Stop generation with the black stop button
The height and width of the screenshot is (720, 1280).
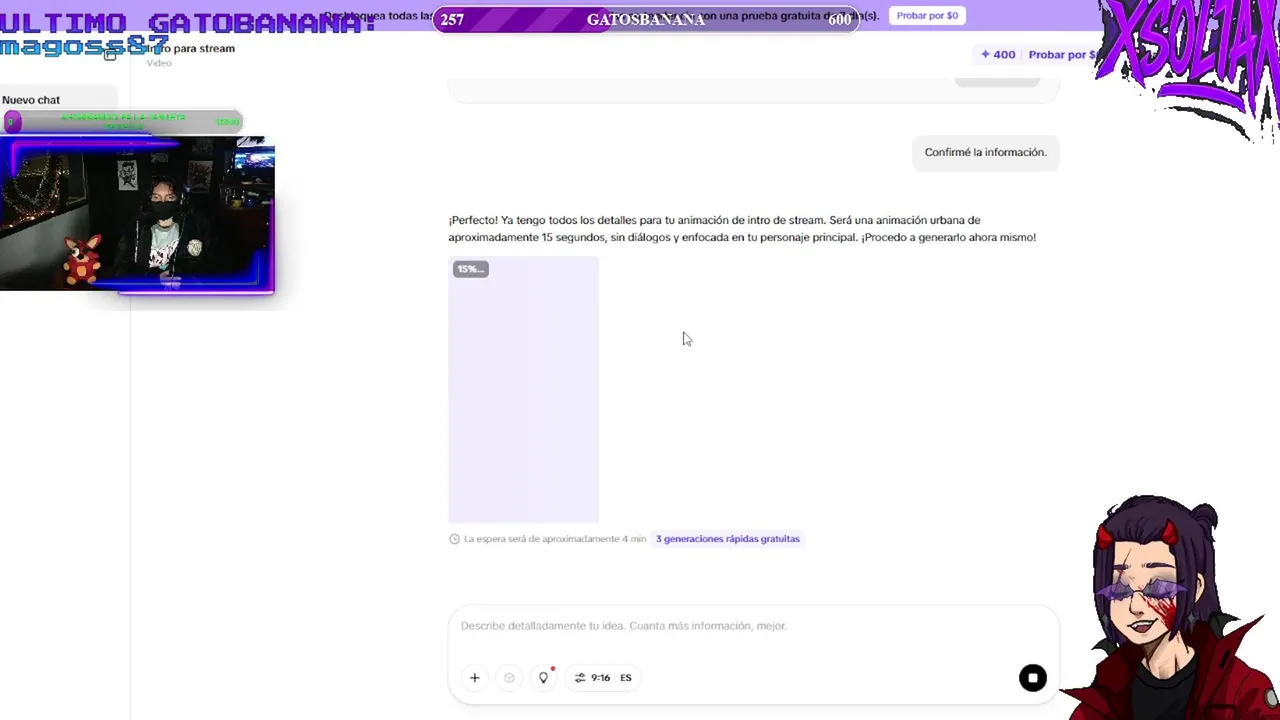coord(1033,678)
